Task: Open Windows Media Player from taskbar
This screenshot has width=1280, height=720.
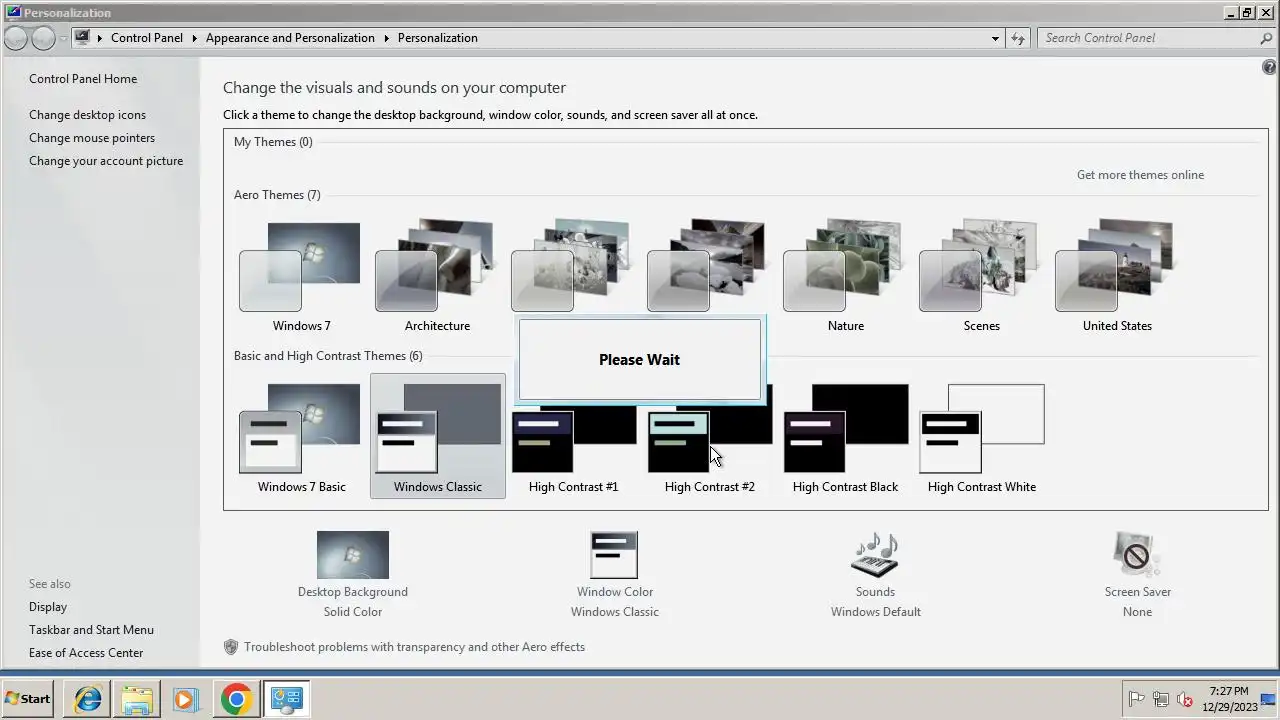Action: coord(186,699)
